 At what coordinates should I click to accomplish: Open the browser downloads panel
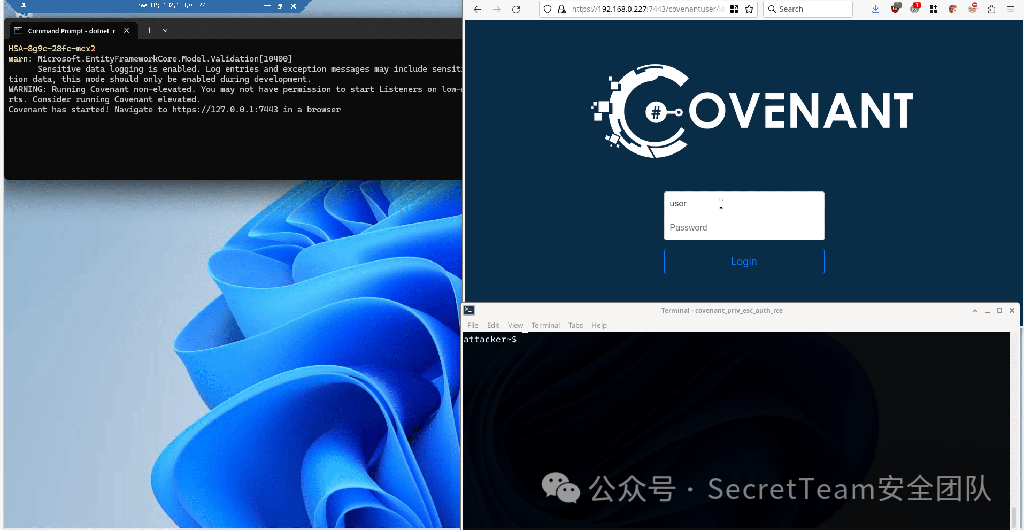876,9
